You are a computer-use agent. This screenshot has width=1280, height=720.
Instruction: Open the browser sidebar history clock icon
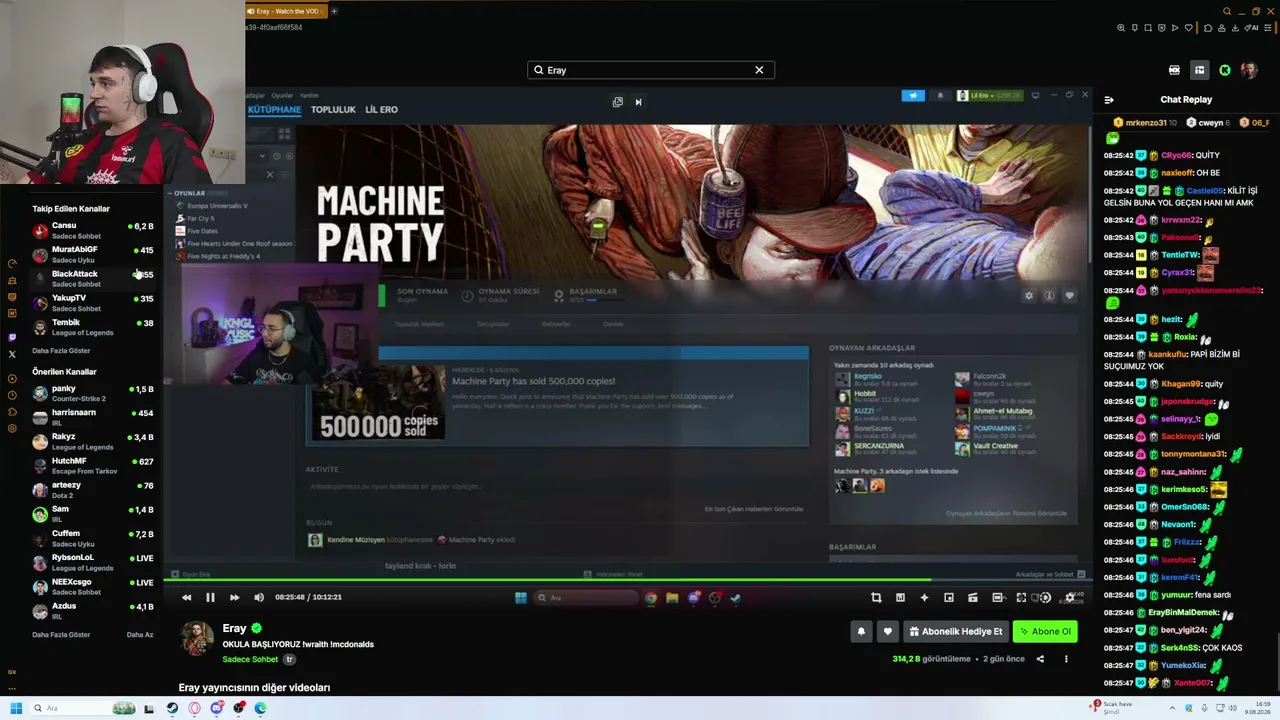click(12, 395)
